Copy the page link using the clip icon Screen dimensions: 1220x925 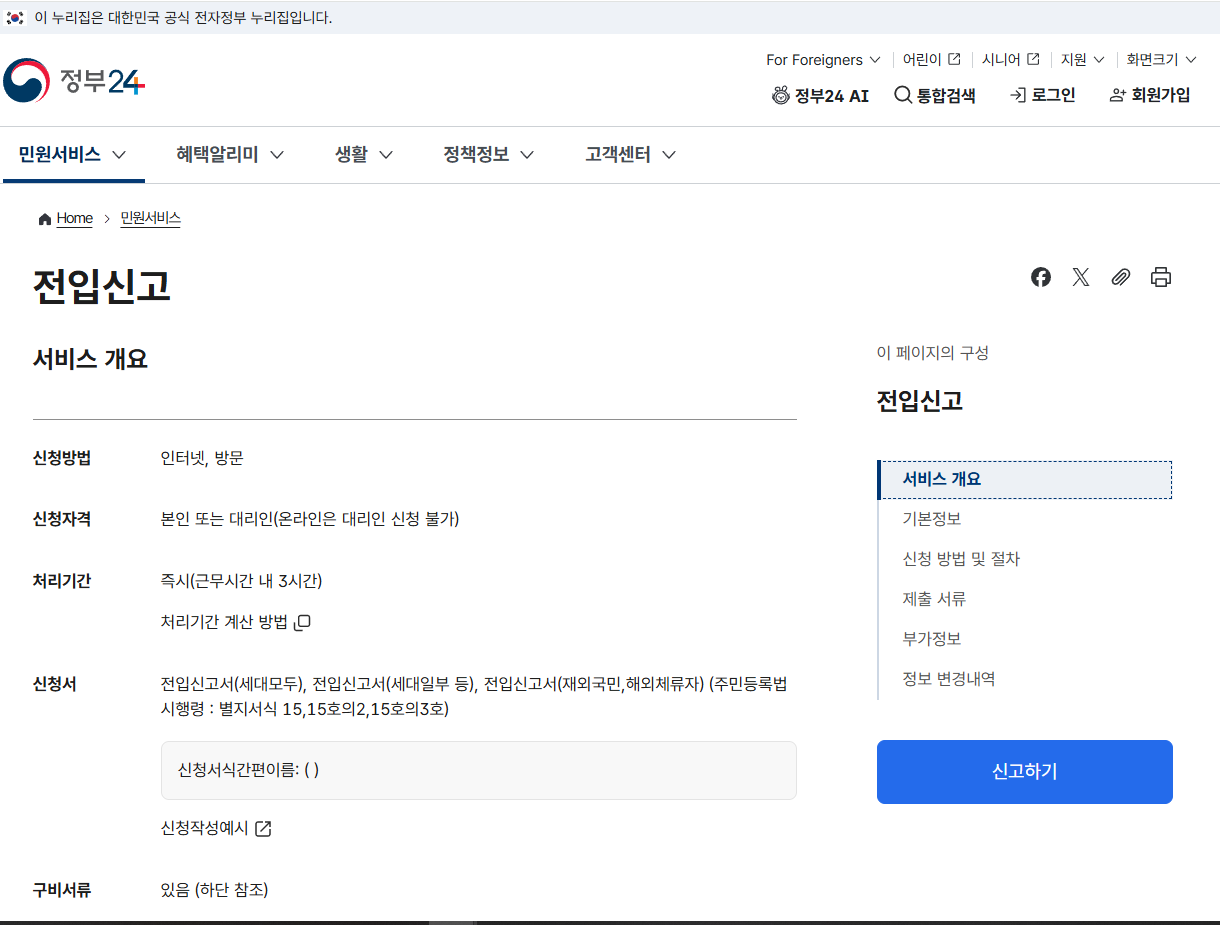[1120, 277]
